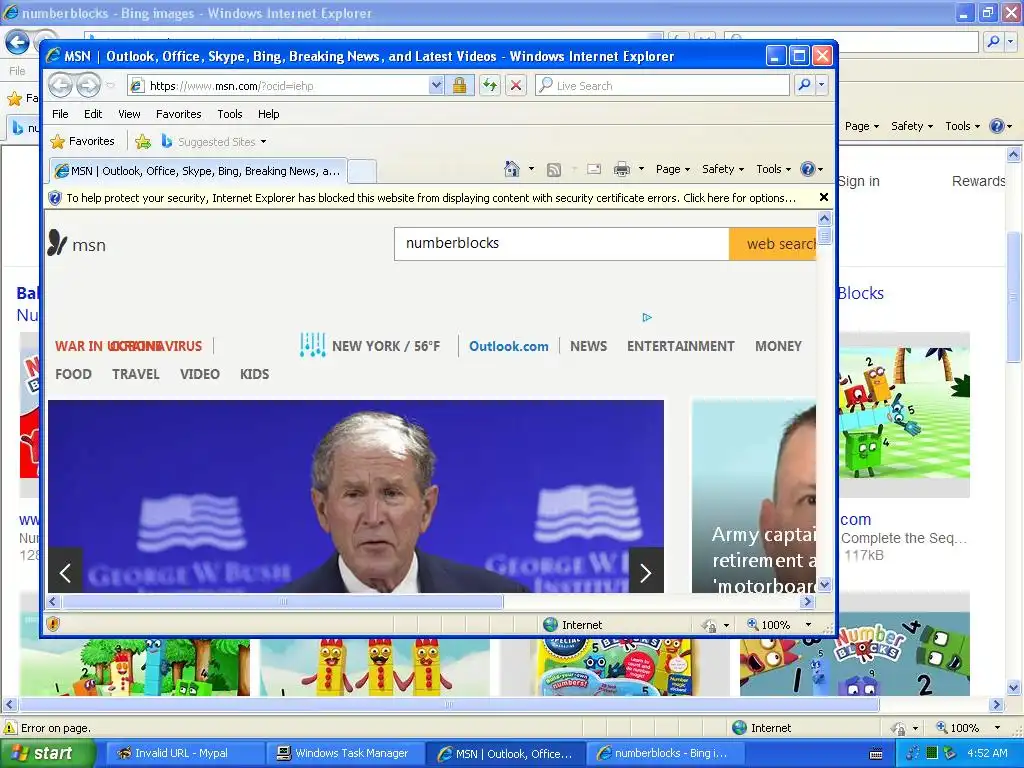The image size is (1024, 768).
Task: Open KIDS section link
Action: (x=254, y=374)
